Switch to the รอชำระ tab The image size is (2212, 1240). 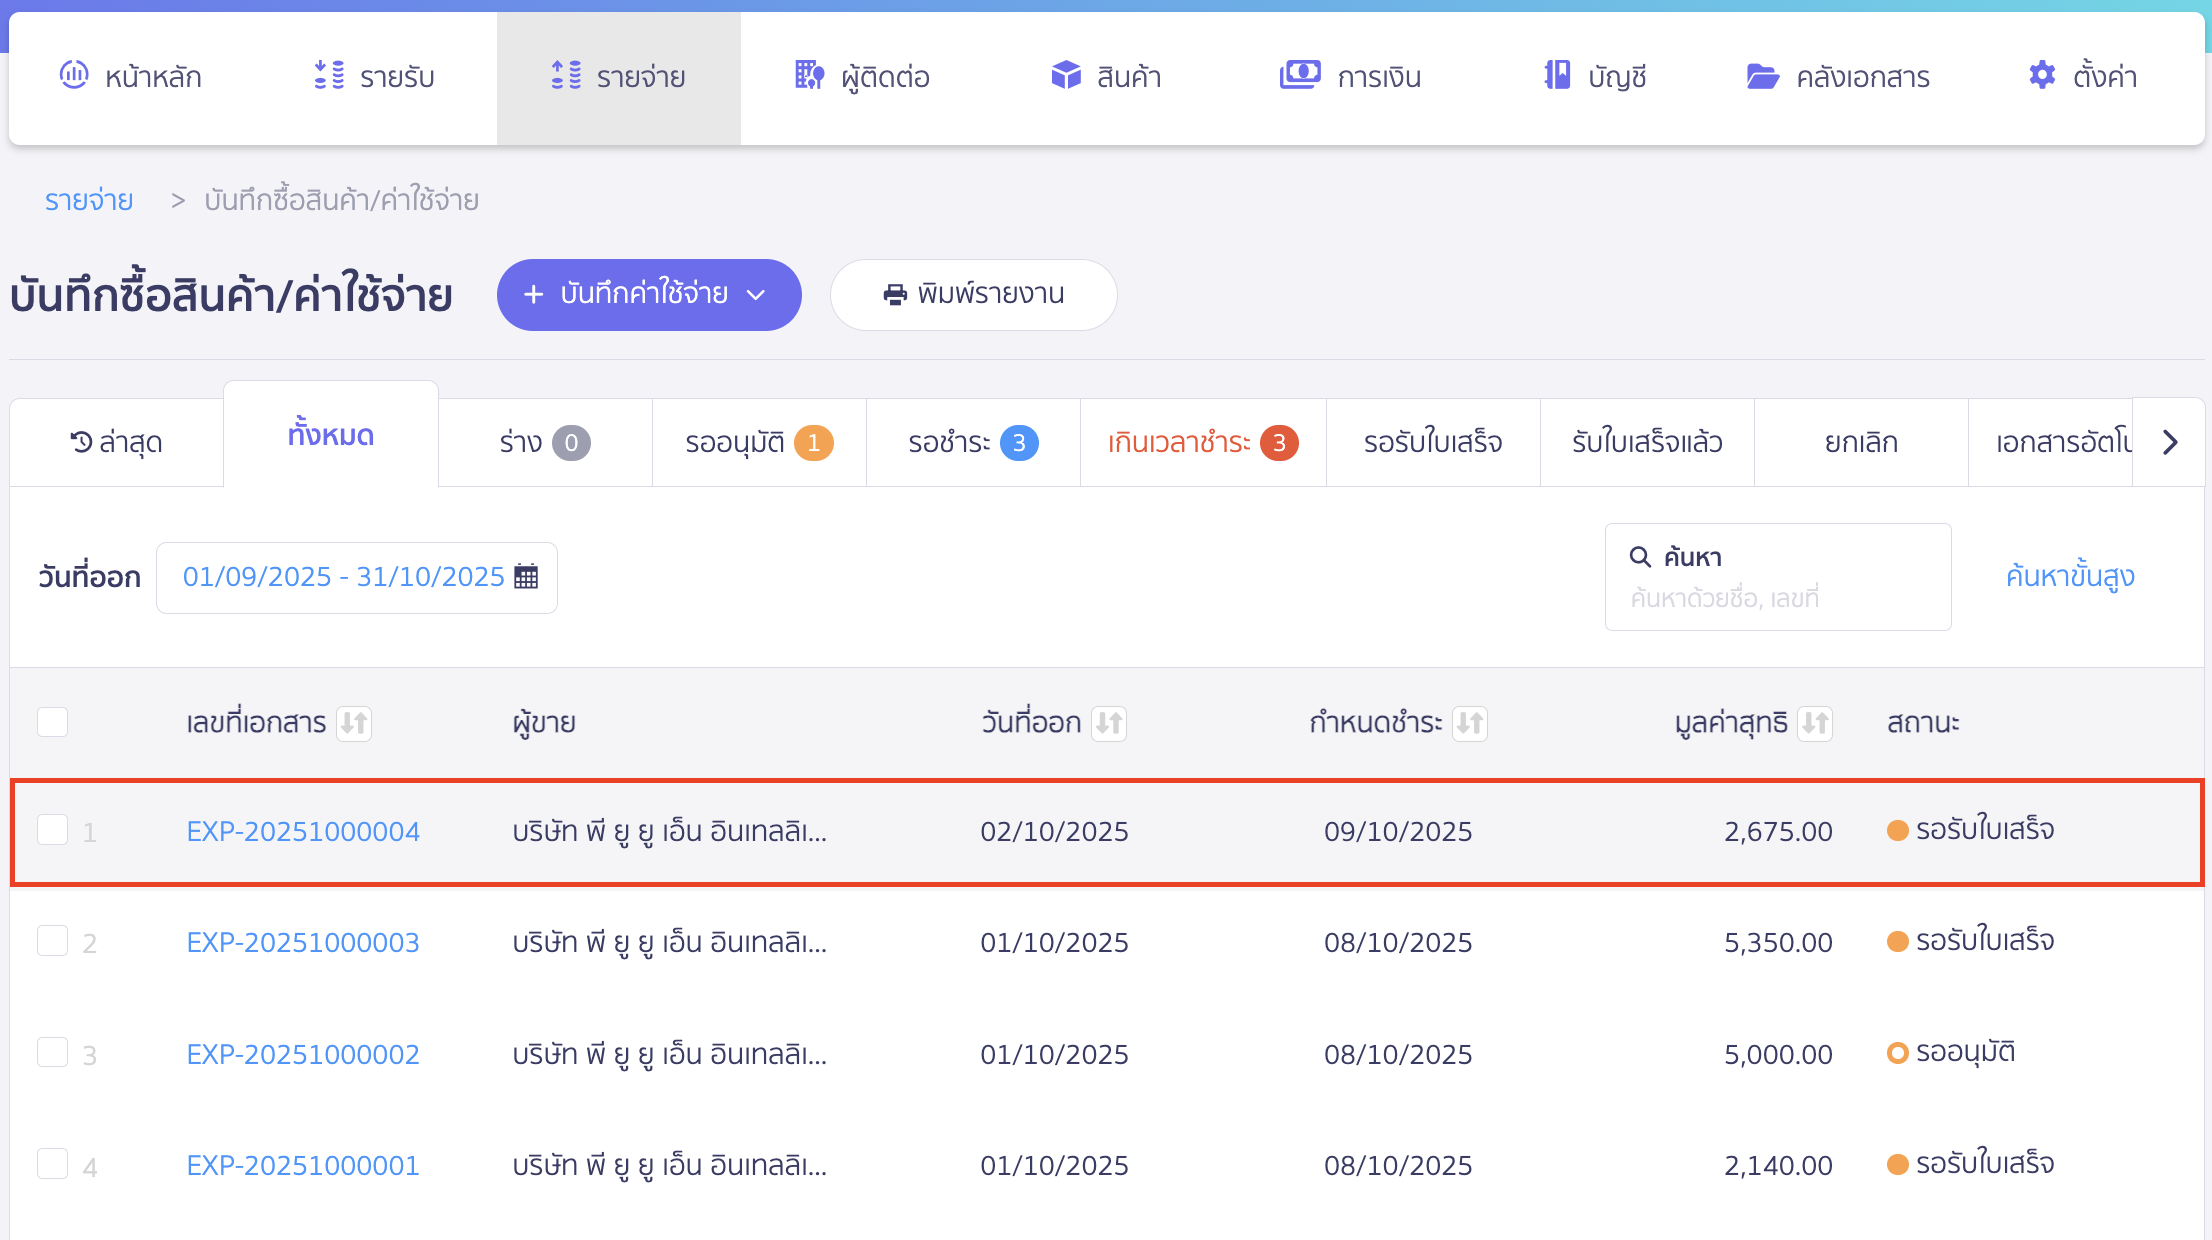coord(973,442)
